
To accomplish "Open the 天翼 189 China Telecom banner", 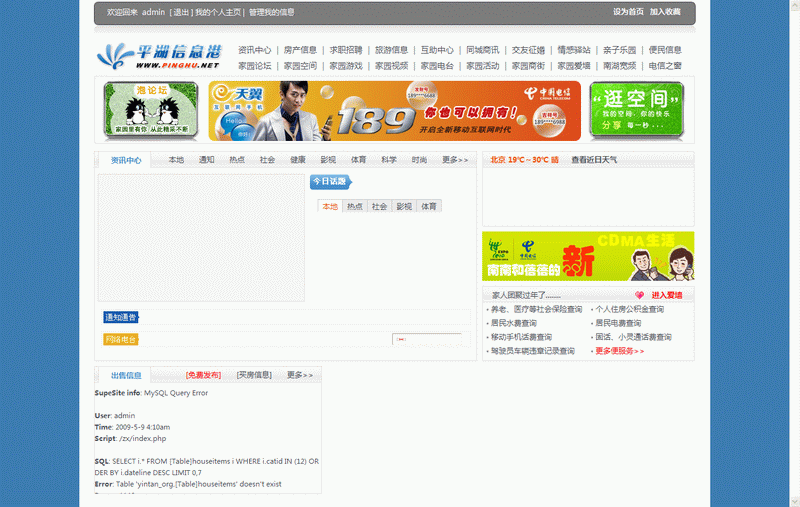I will click(x=394, y=111).
